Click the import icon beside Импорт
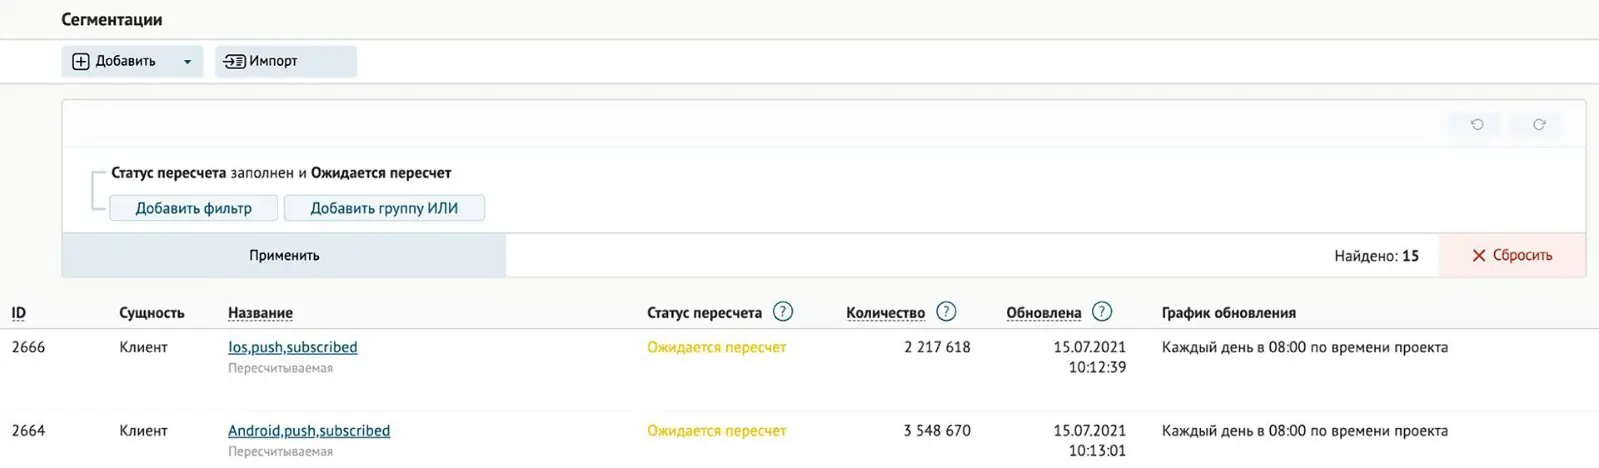Image resolution: width=1599 pixels, height=468 pixels. tap(234, 61)
